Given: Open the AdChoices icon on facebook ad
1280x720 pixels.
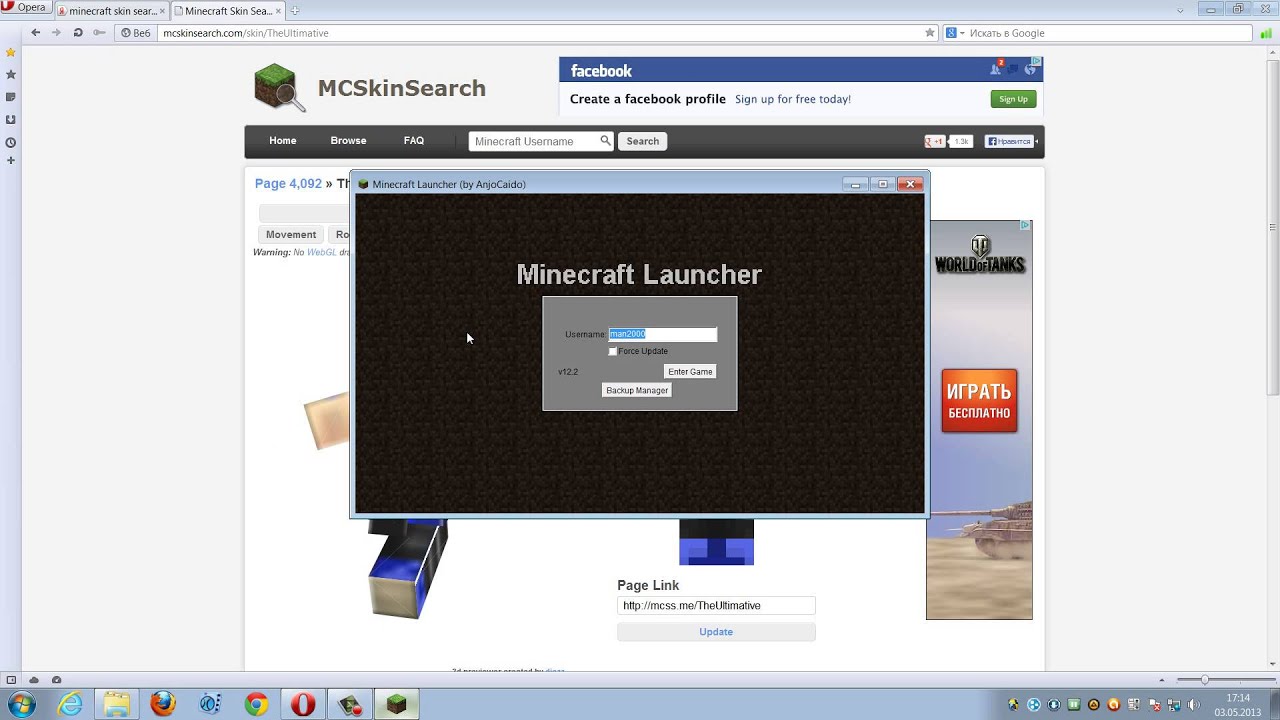Looking at the screenshot, I should click(x=1037, y=62).
